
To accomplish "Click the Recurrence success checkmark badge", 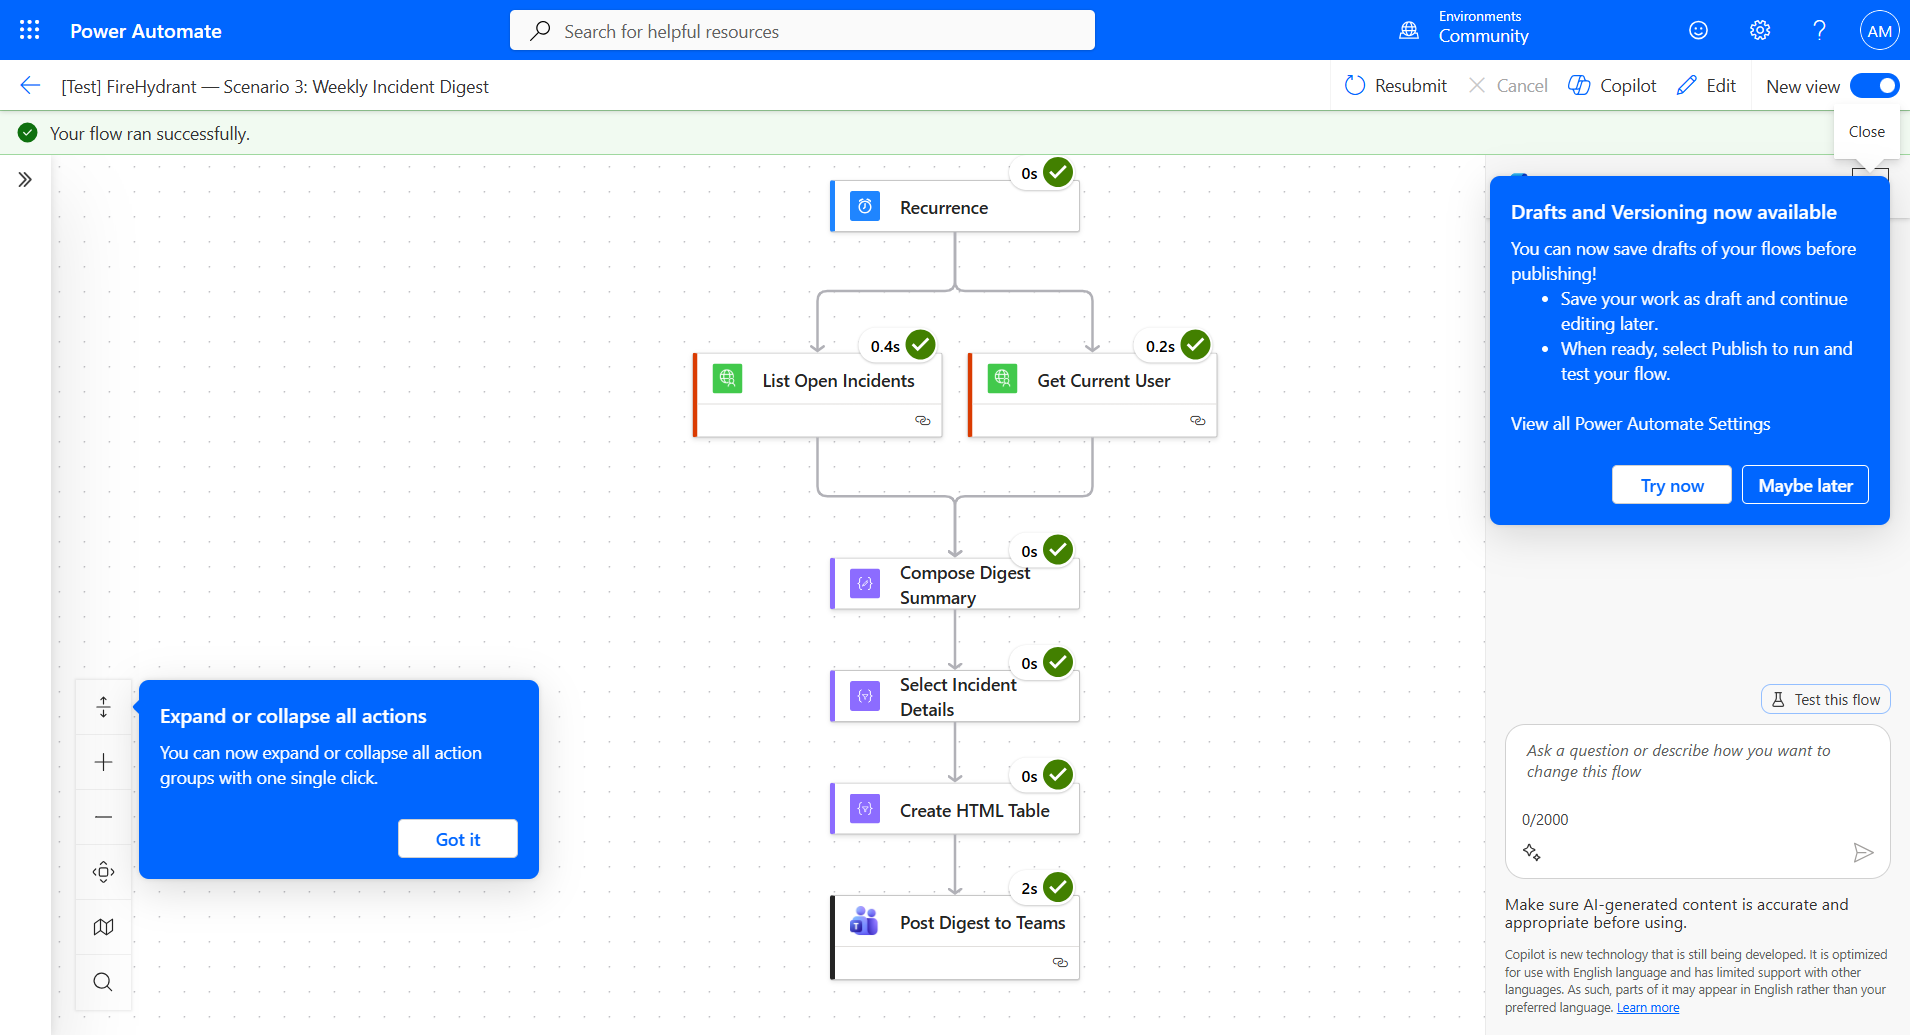I will (1058, 172).
